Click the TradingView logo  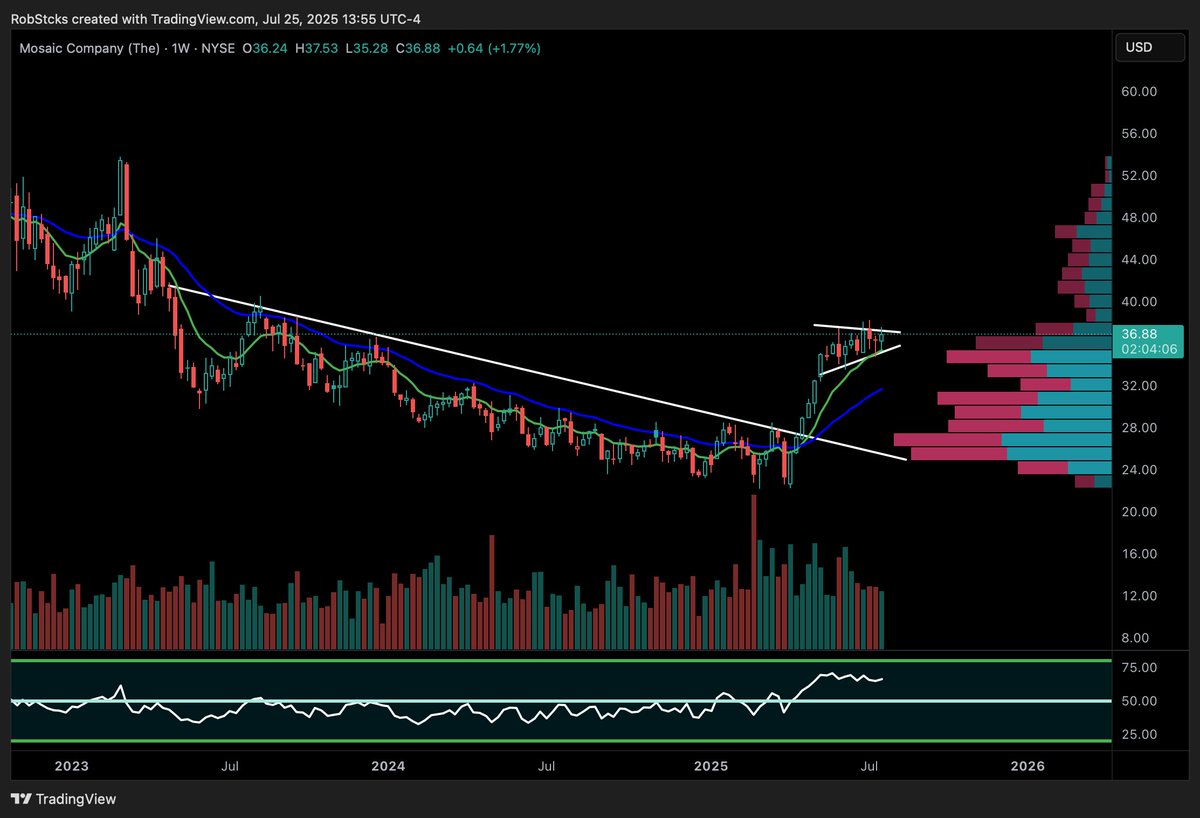(64, 799)
